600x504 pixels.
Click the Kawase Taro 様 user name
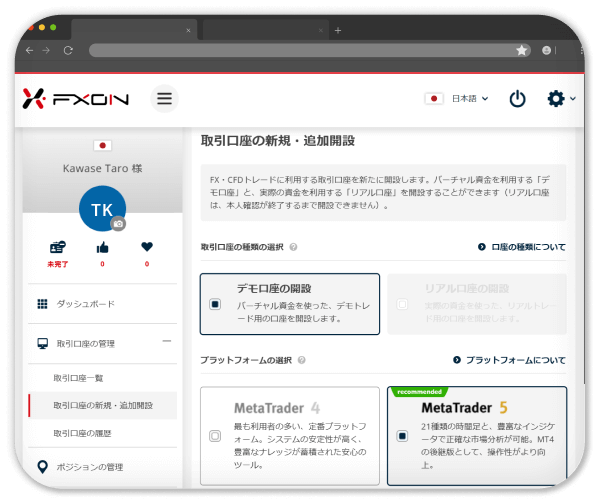click(x=103, y=168)
